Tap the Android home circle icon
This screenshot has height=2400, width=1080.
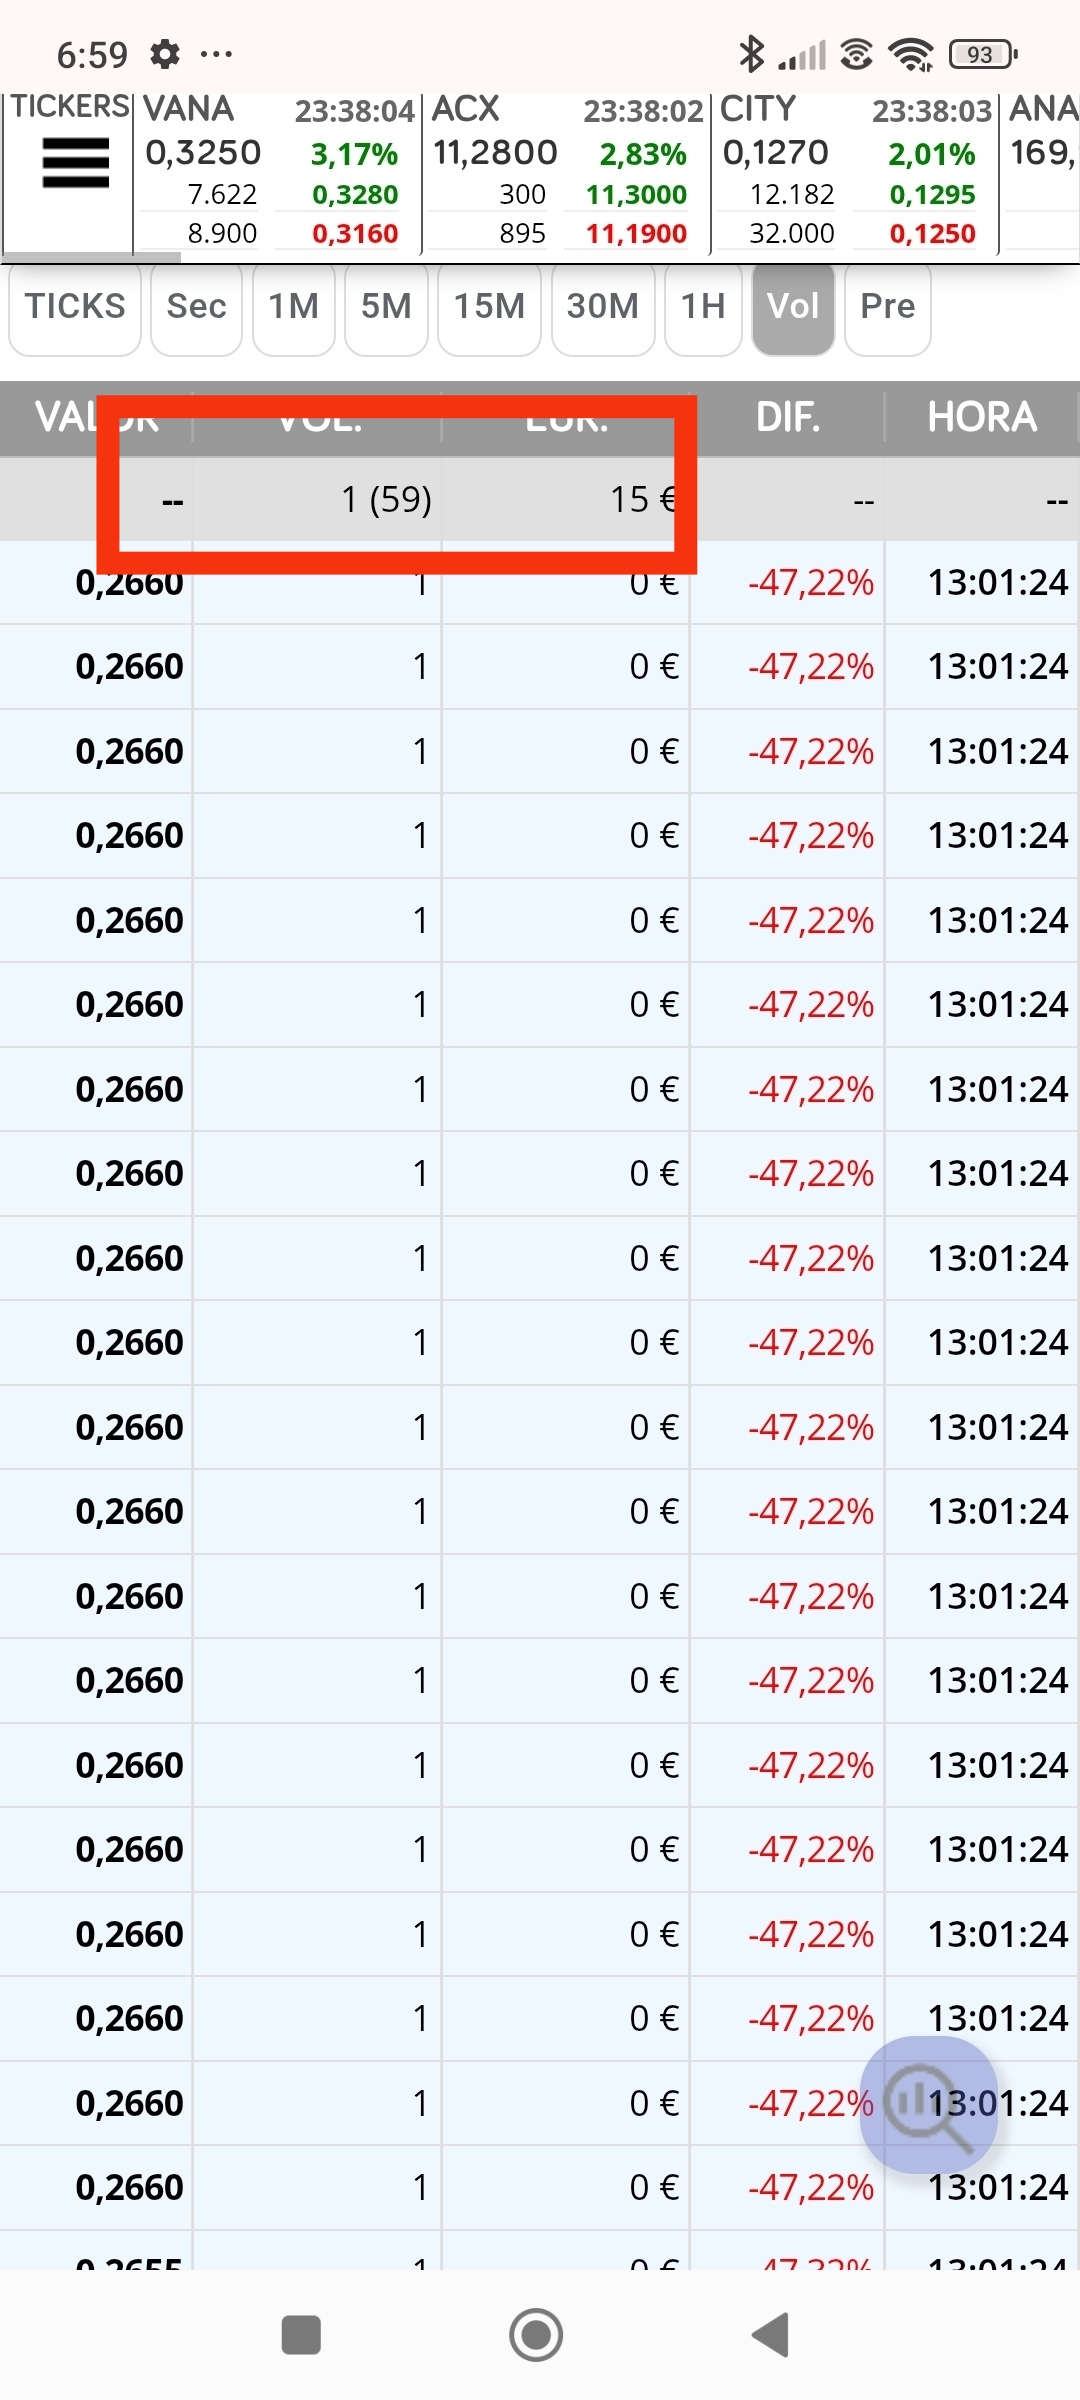click(x=536, y=2335)
